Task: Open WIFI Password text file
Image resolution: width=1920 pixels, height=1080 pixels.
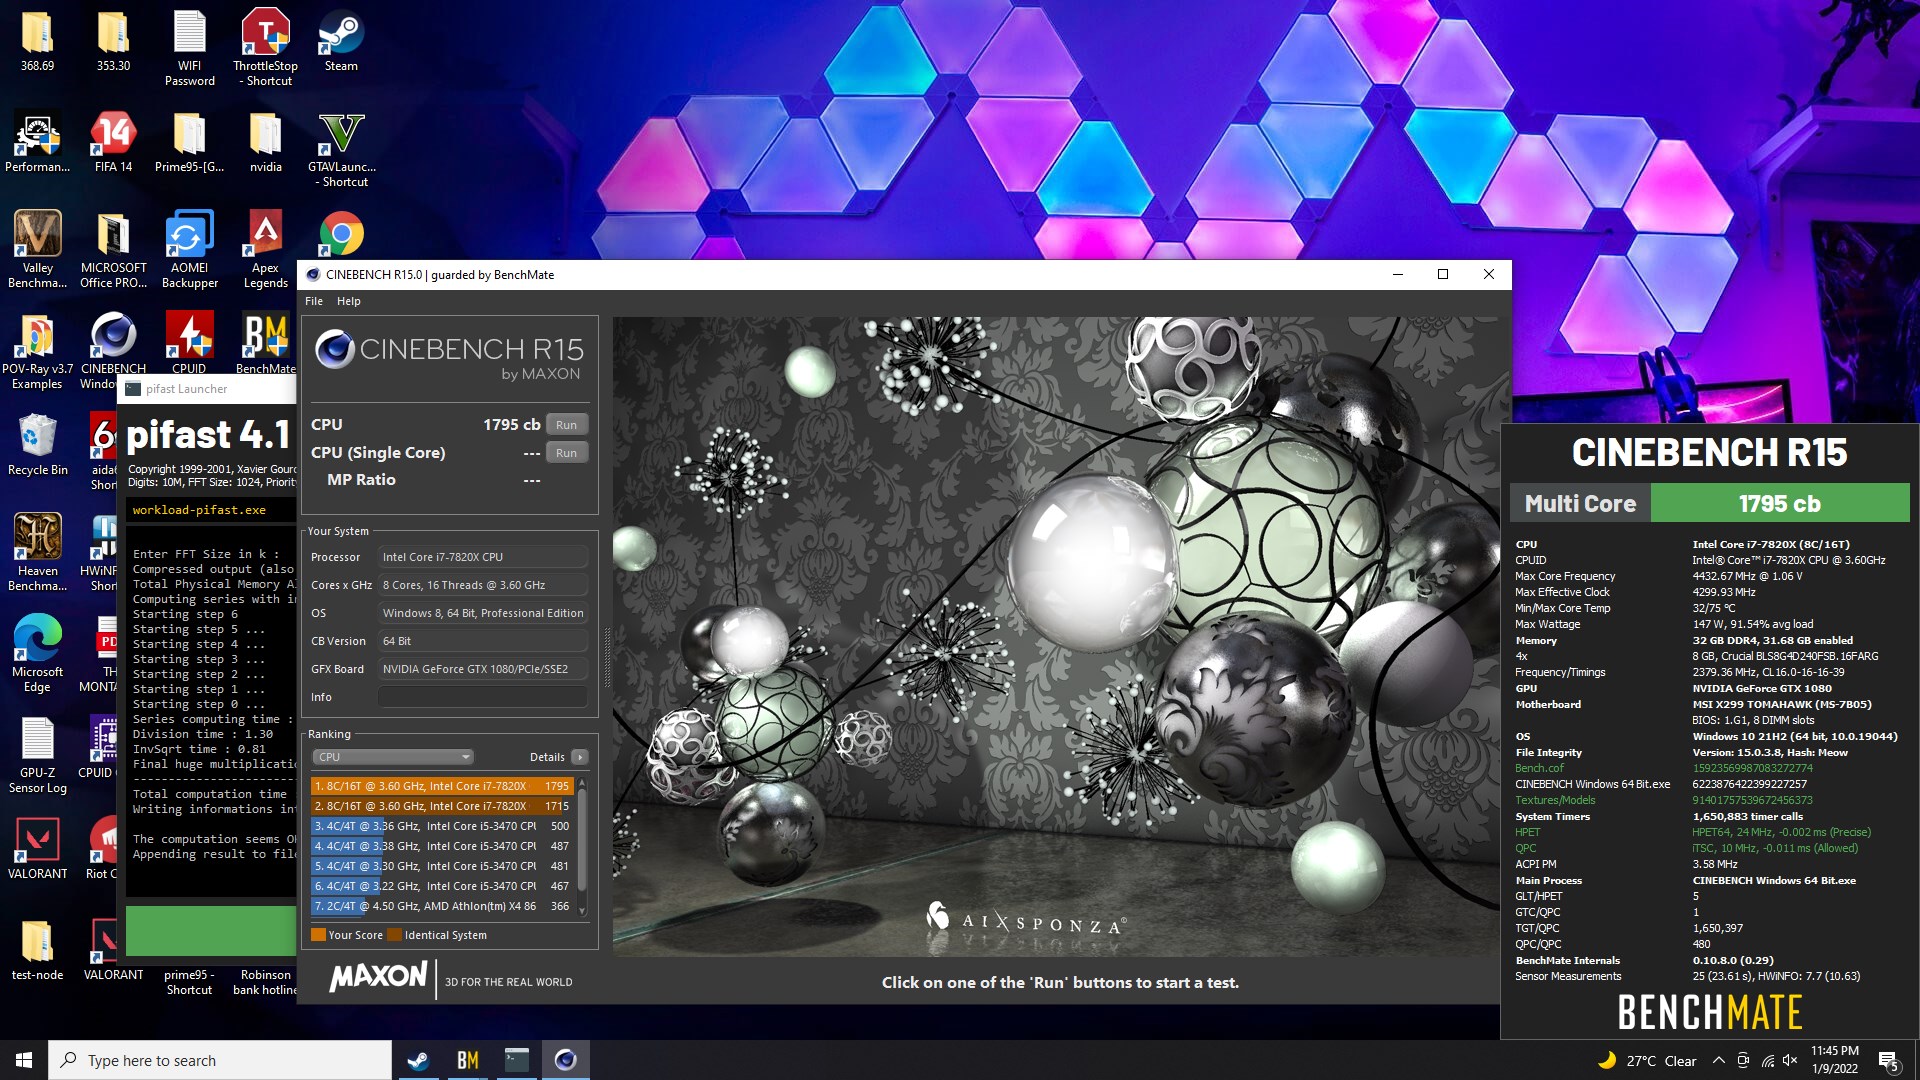Action: pos(189,48)
